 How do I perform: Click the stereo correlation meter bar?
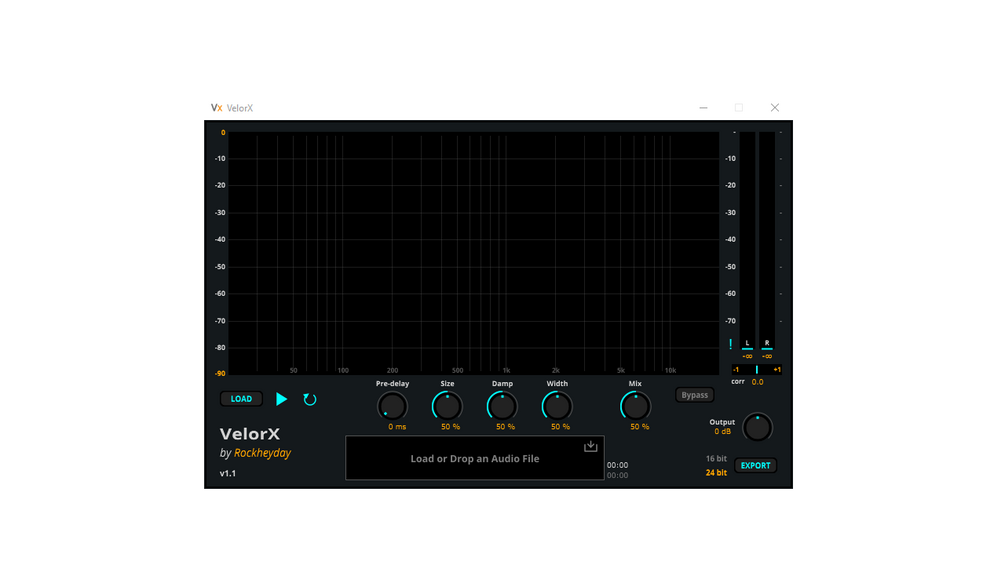click(757, 370)
